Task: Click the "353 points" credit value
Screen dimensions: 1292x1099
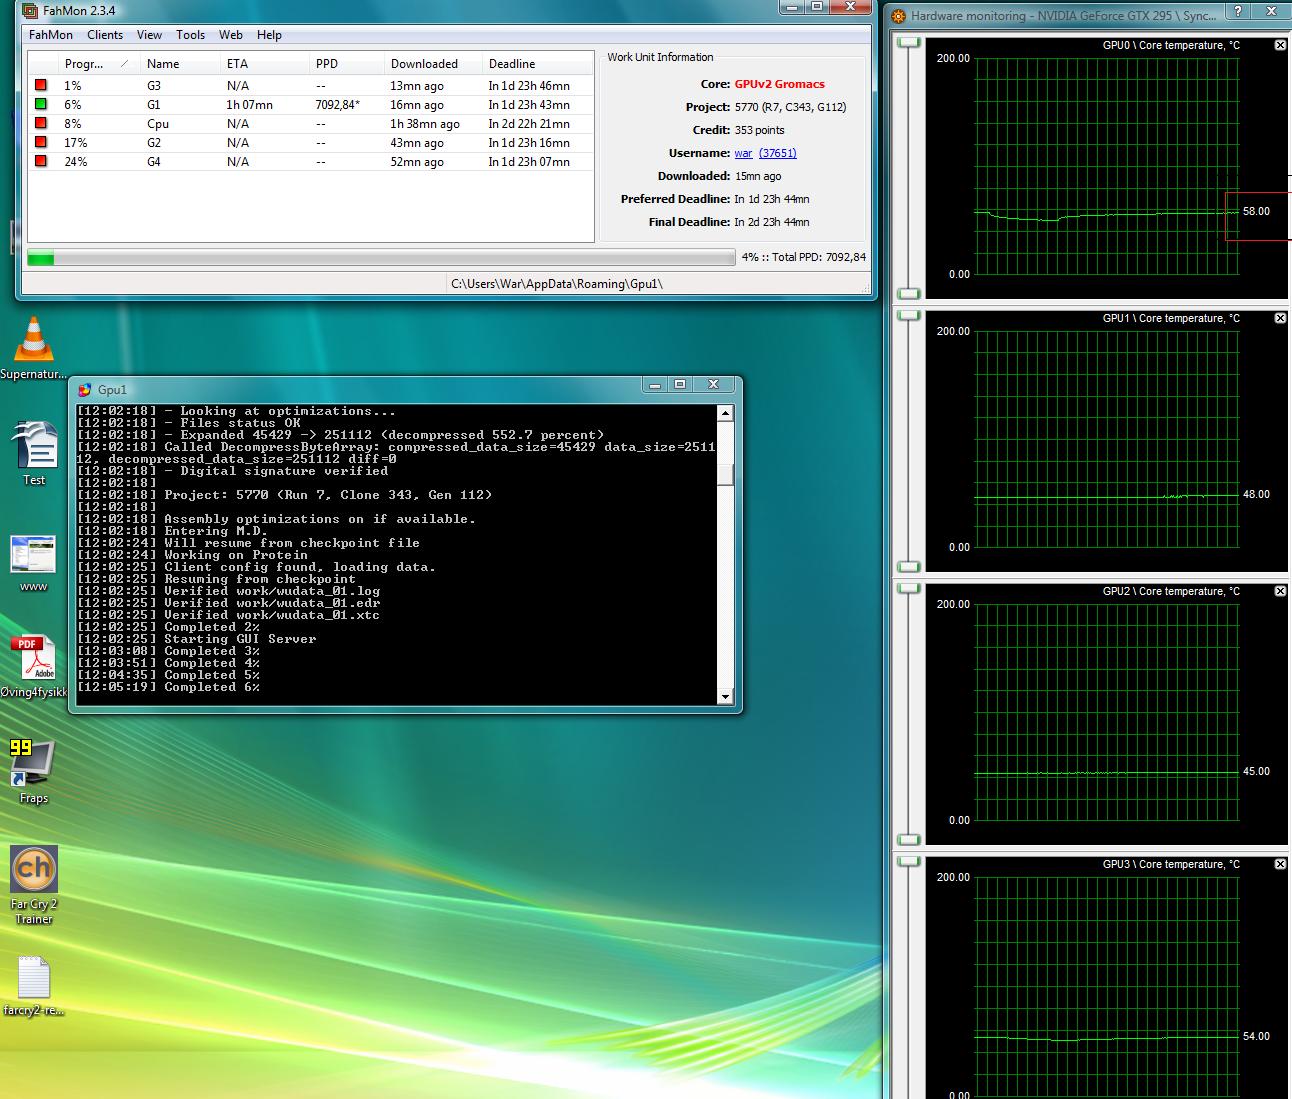Action: pyautogui.click(x=760, y=130)
